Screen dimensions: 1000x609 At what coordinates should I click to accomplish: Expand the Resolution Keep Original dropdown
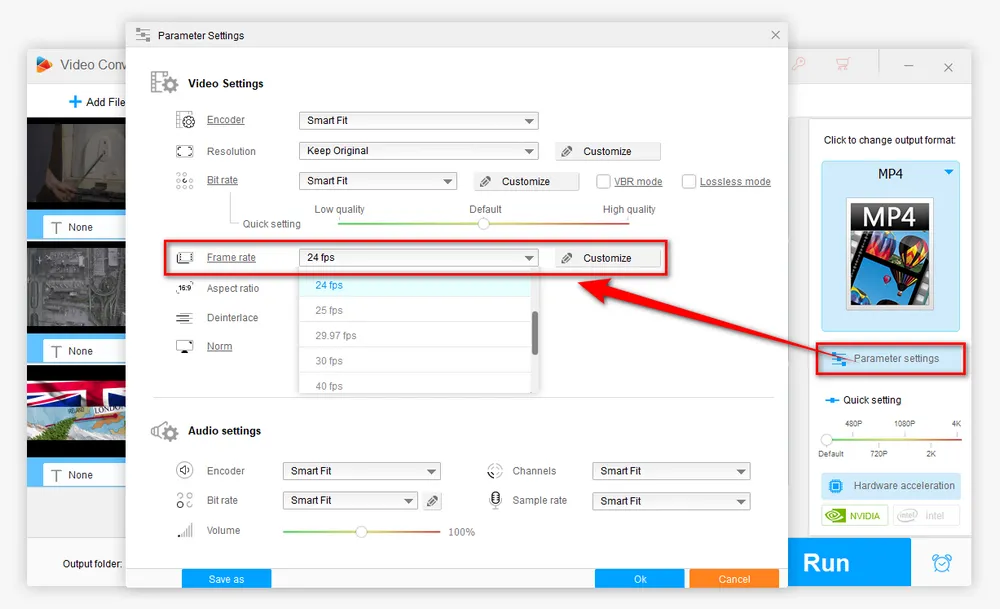(x=418, y=151)
